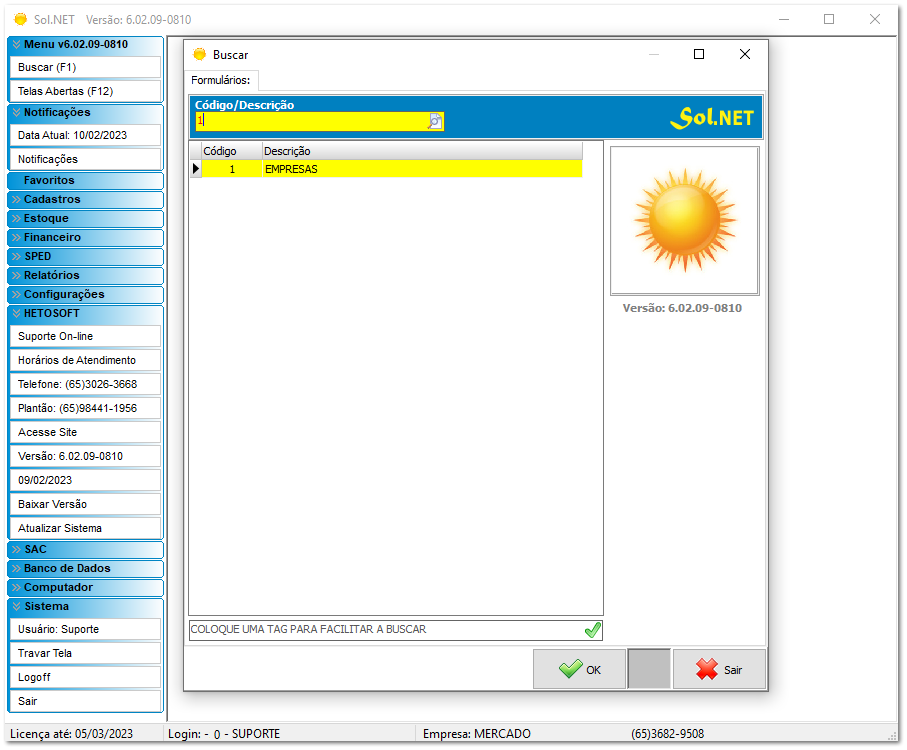907x750 pixels.
Task: Collapse the HETOSOFT section
Action: [85, 313]
